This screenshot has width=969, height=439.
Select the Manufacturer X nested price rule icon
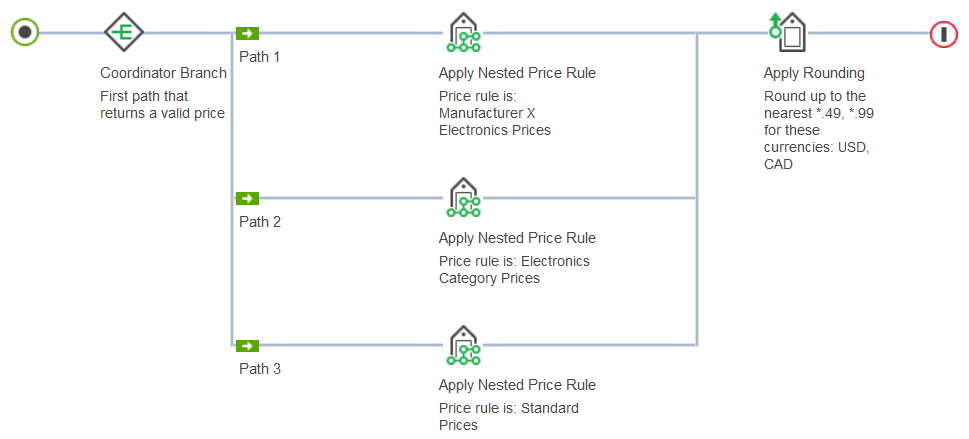coord(463,33)
